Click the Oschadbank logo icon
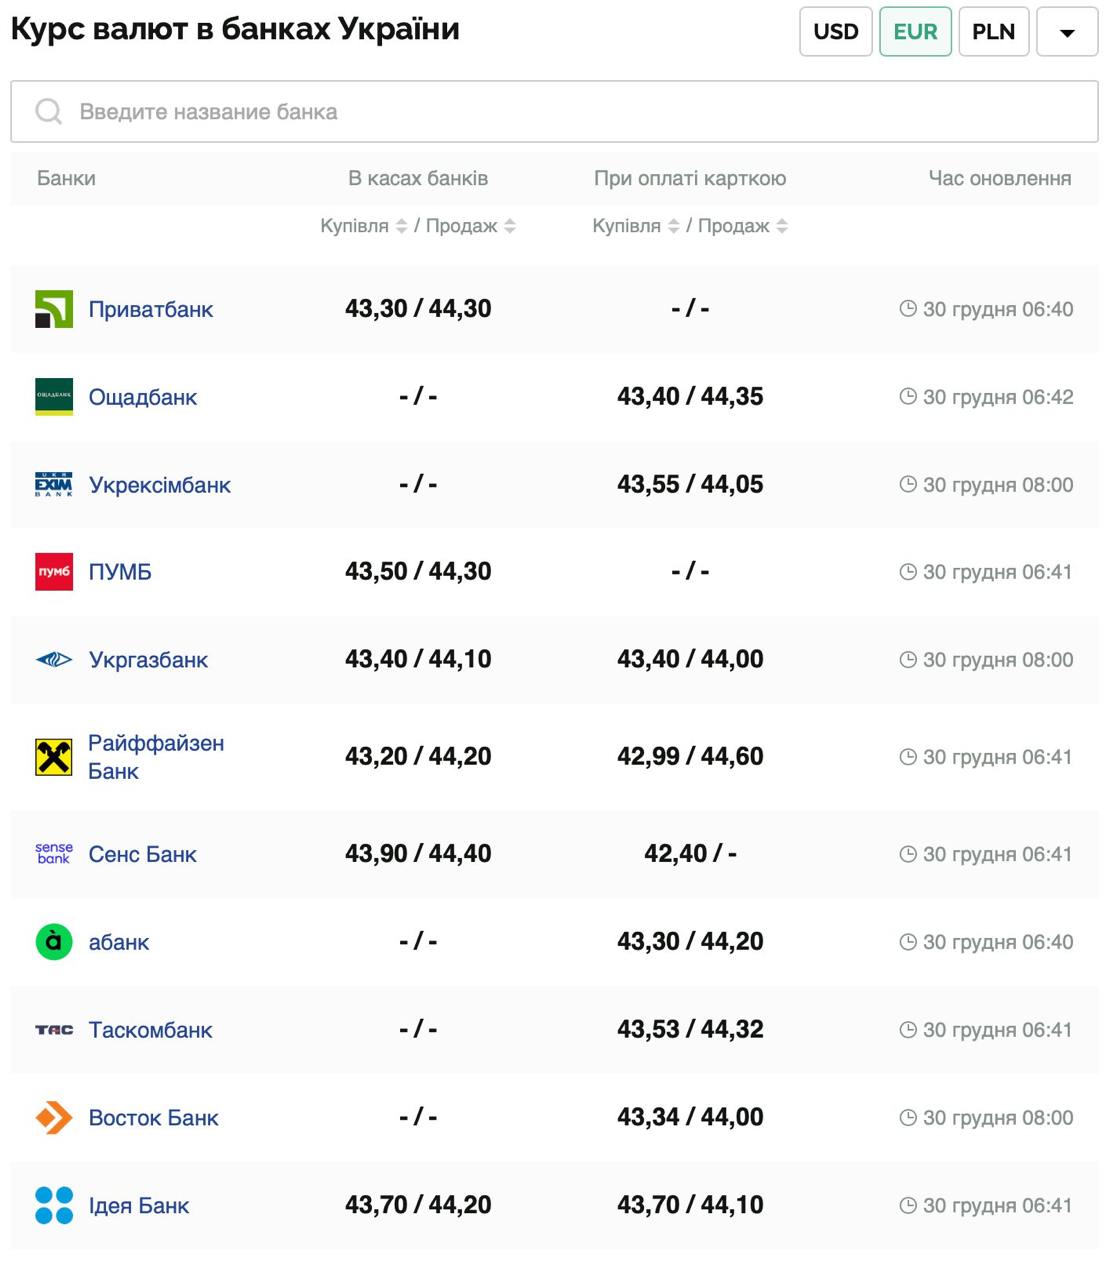 pyautogui.click(x=54, y=397)
